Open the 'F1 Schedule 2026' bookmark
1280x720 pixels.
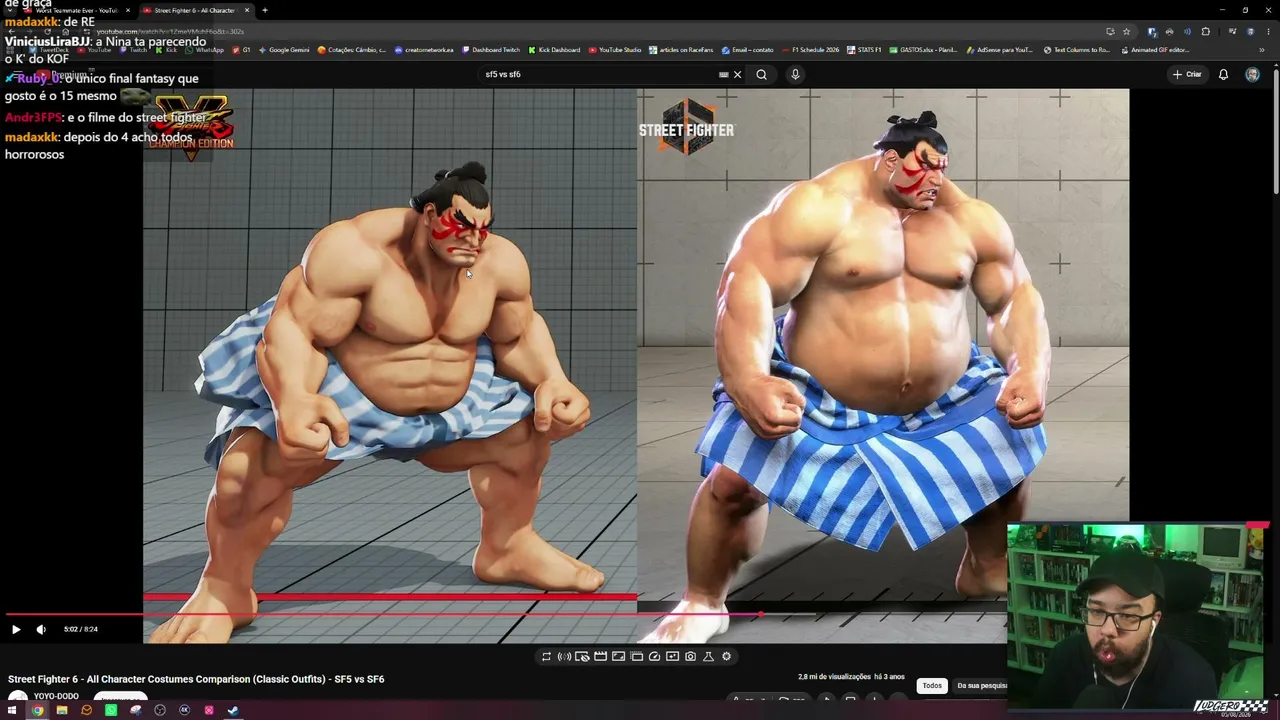click(x=809, y=49)
